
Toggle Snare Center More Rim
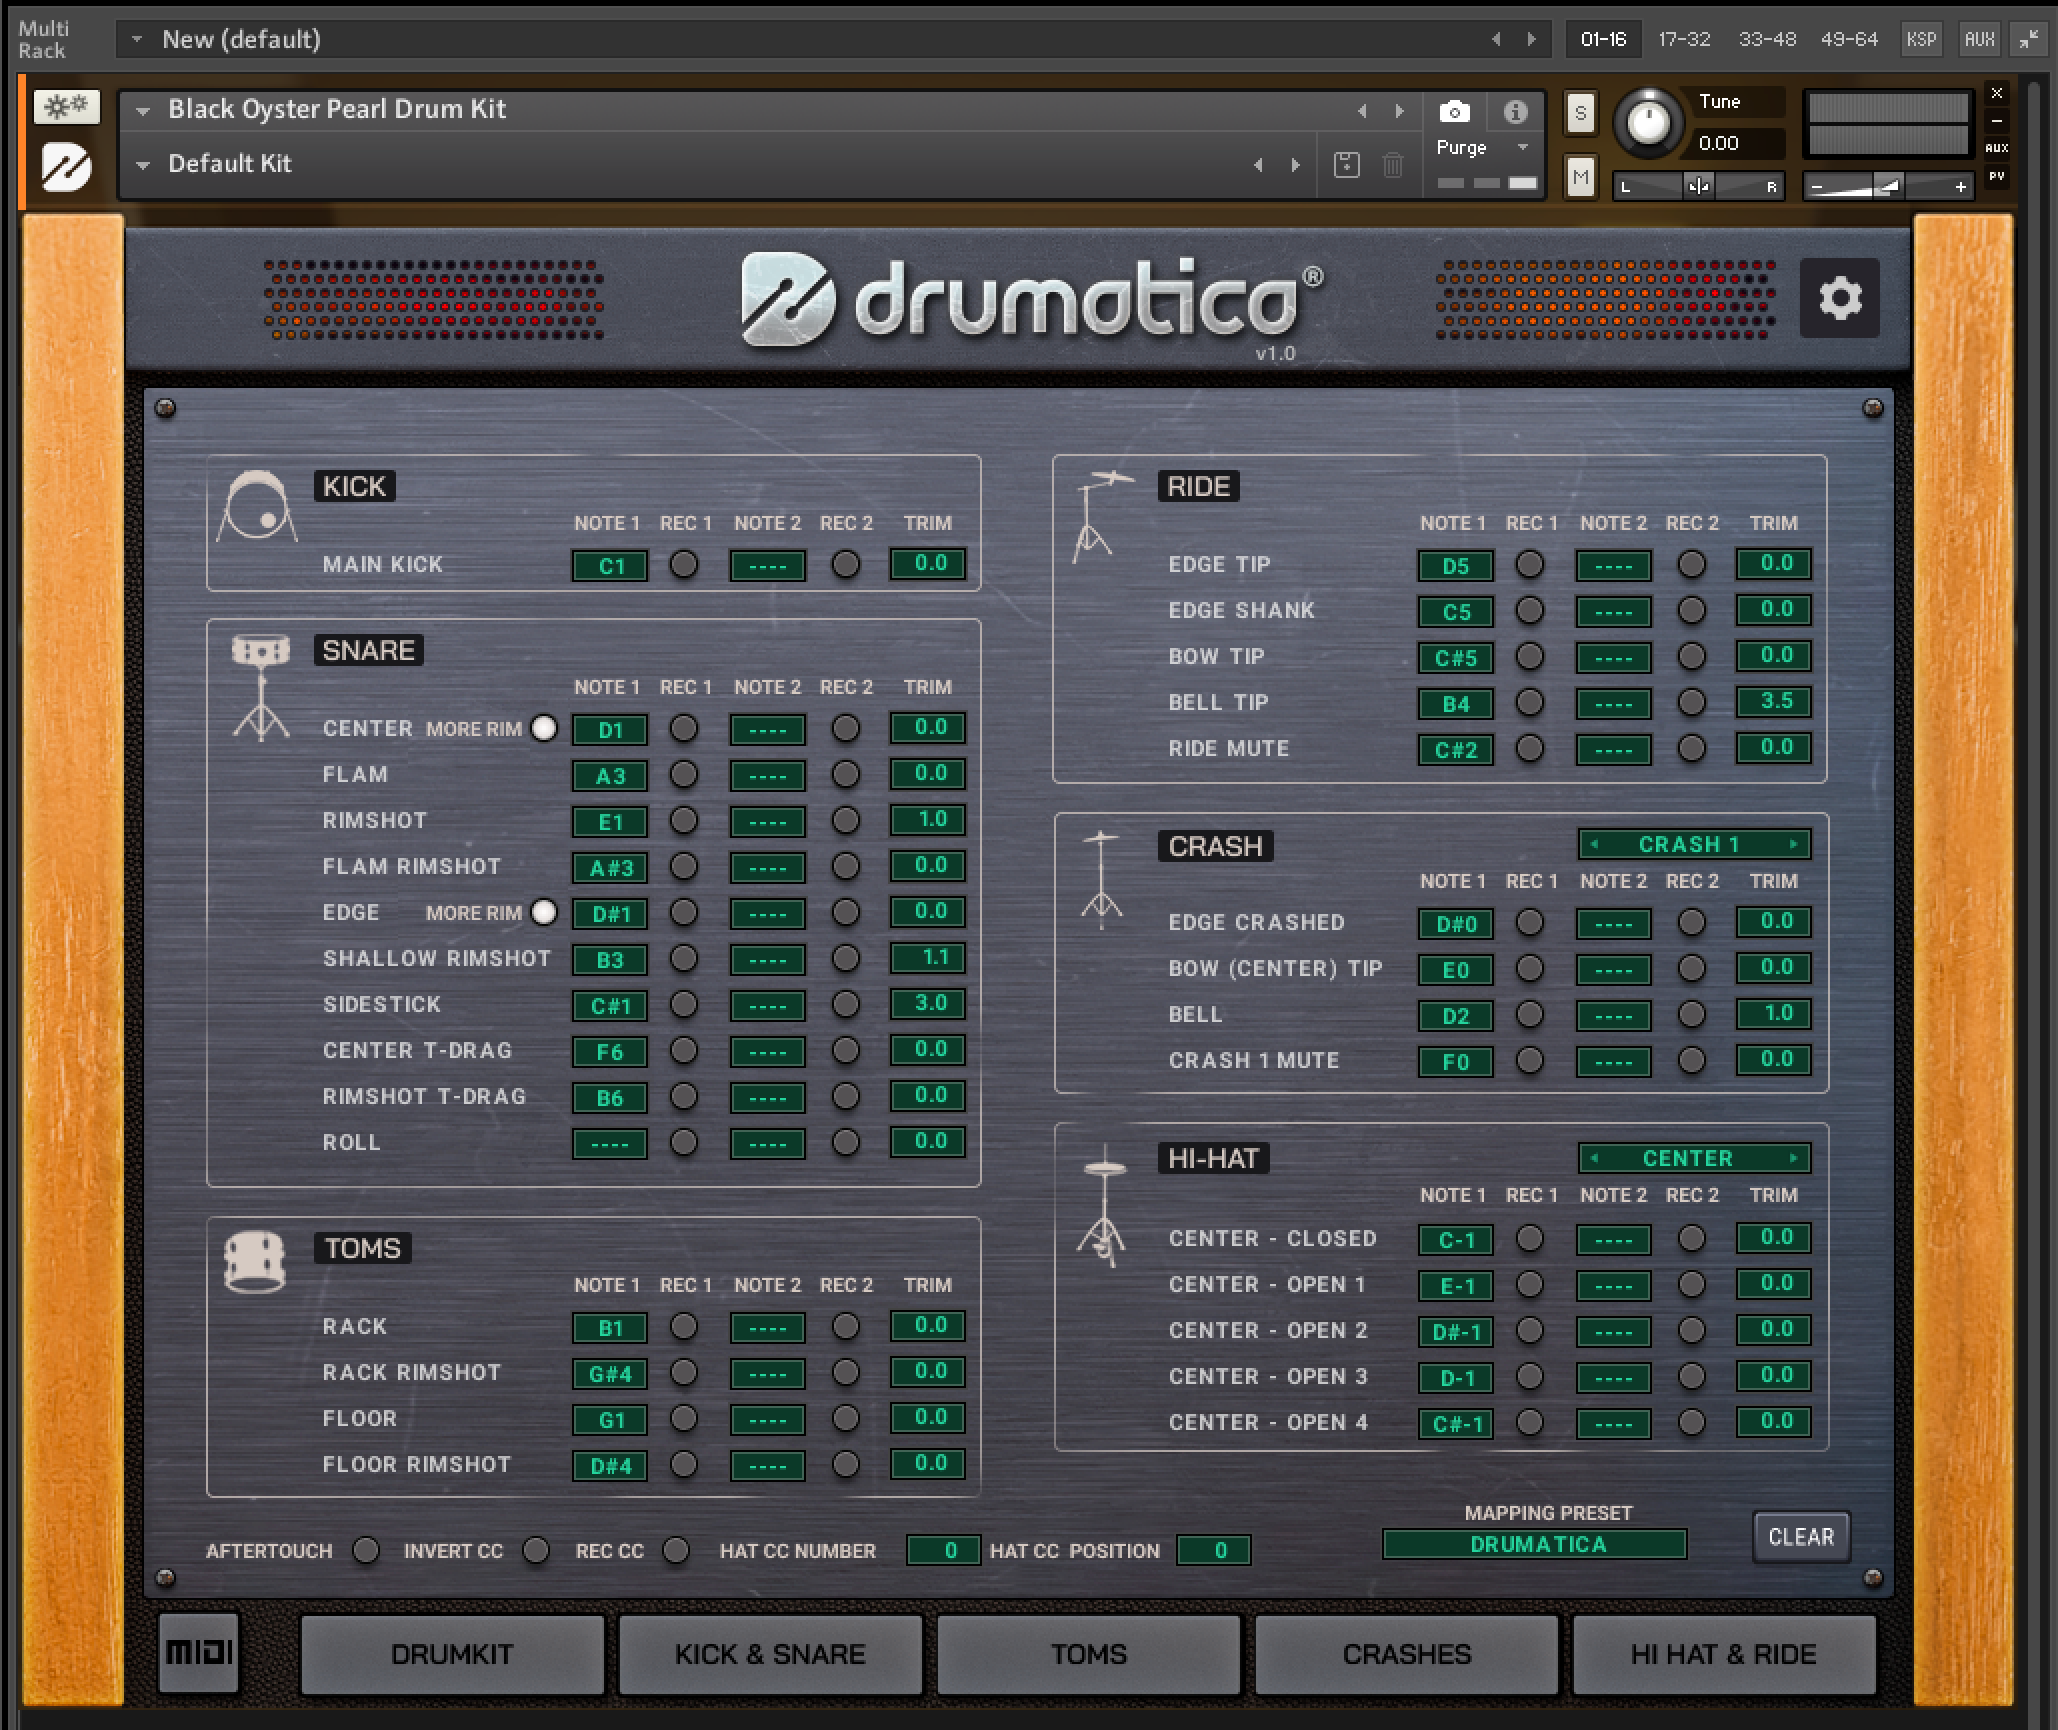pyautogui.click(x=544, y=728)
